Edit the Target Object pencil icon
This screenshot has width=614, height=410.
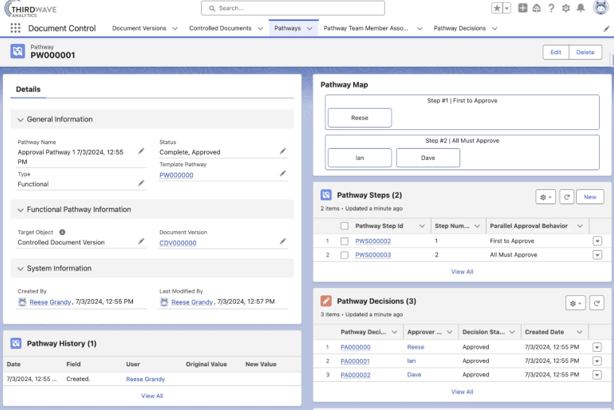141,241
